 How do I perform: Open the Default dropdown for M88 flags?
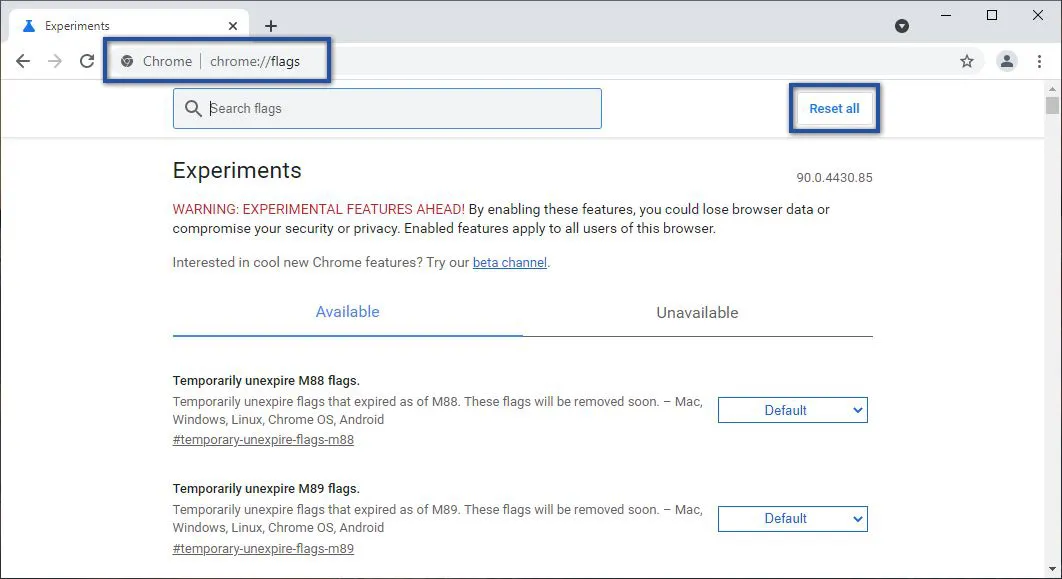(x=792, y=410)
